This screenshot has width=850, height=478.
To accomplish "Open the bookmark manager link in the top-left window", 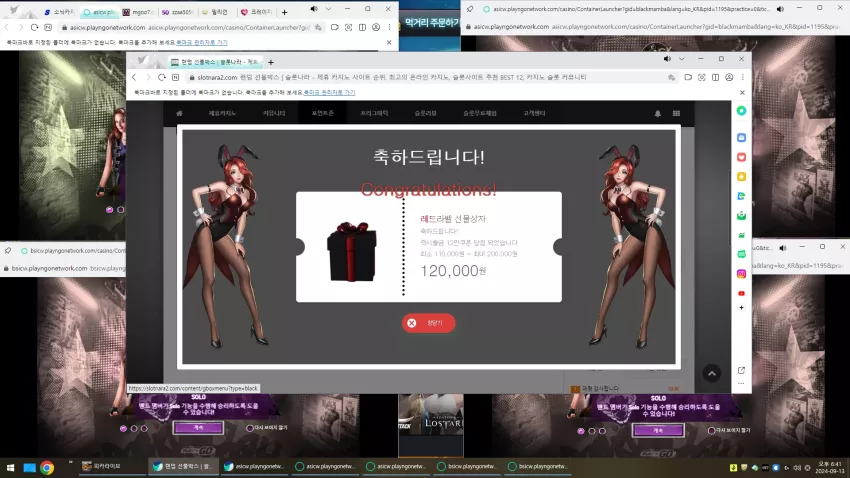I will coord(202,42).
